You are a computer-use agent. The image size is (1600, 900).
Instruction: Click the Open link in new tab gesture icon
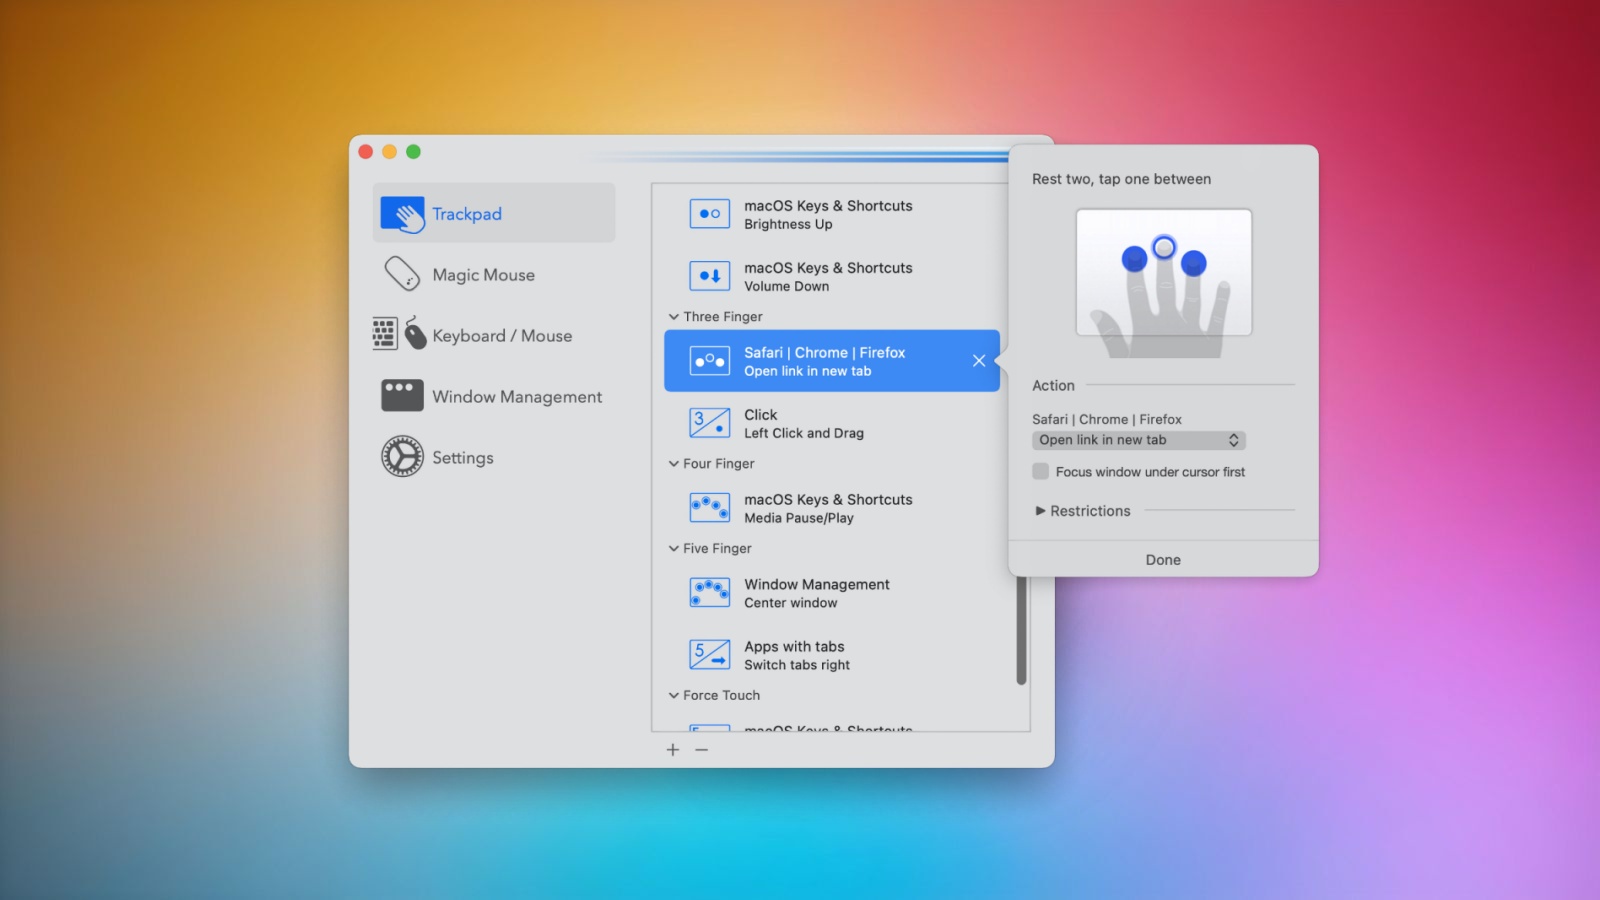(x=709, y=361)
